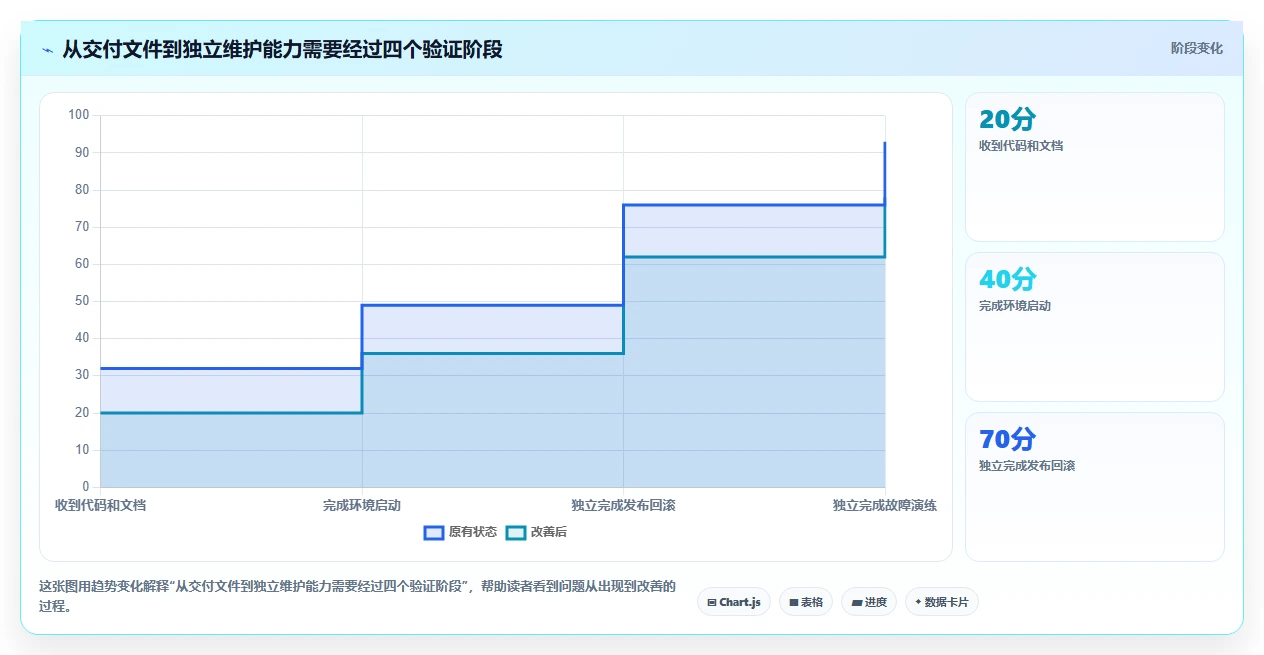Toggle the 原有状态 legend entry
The image size is (1264, 655).
pos(460,532)
